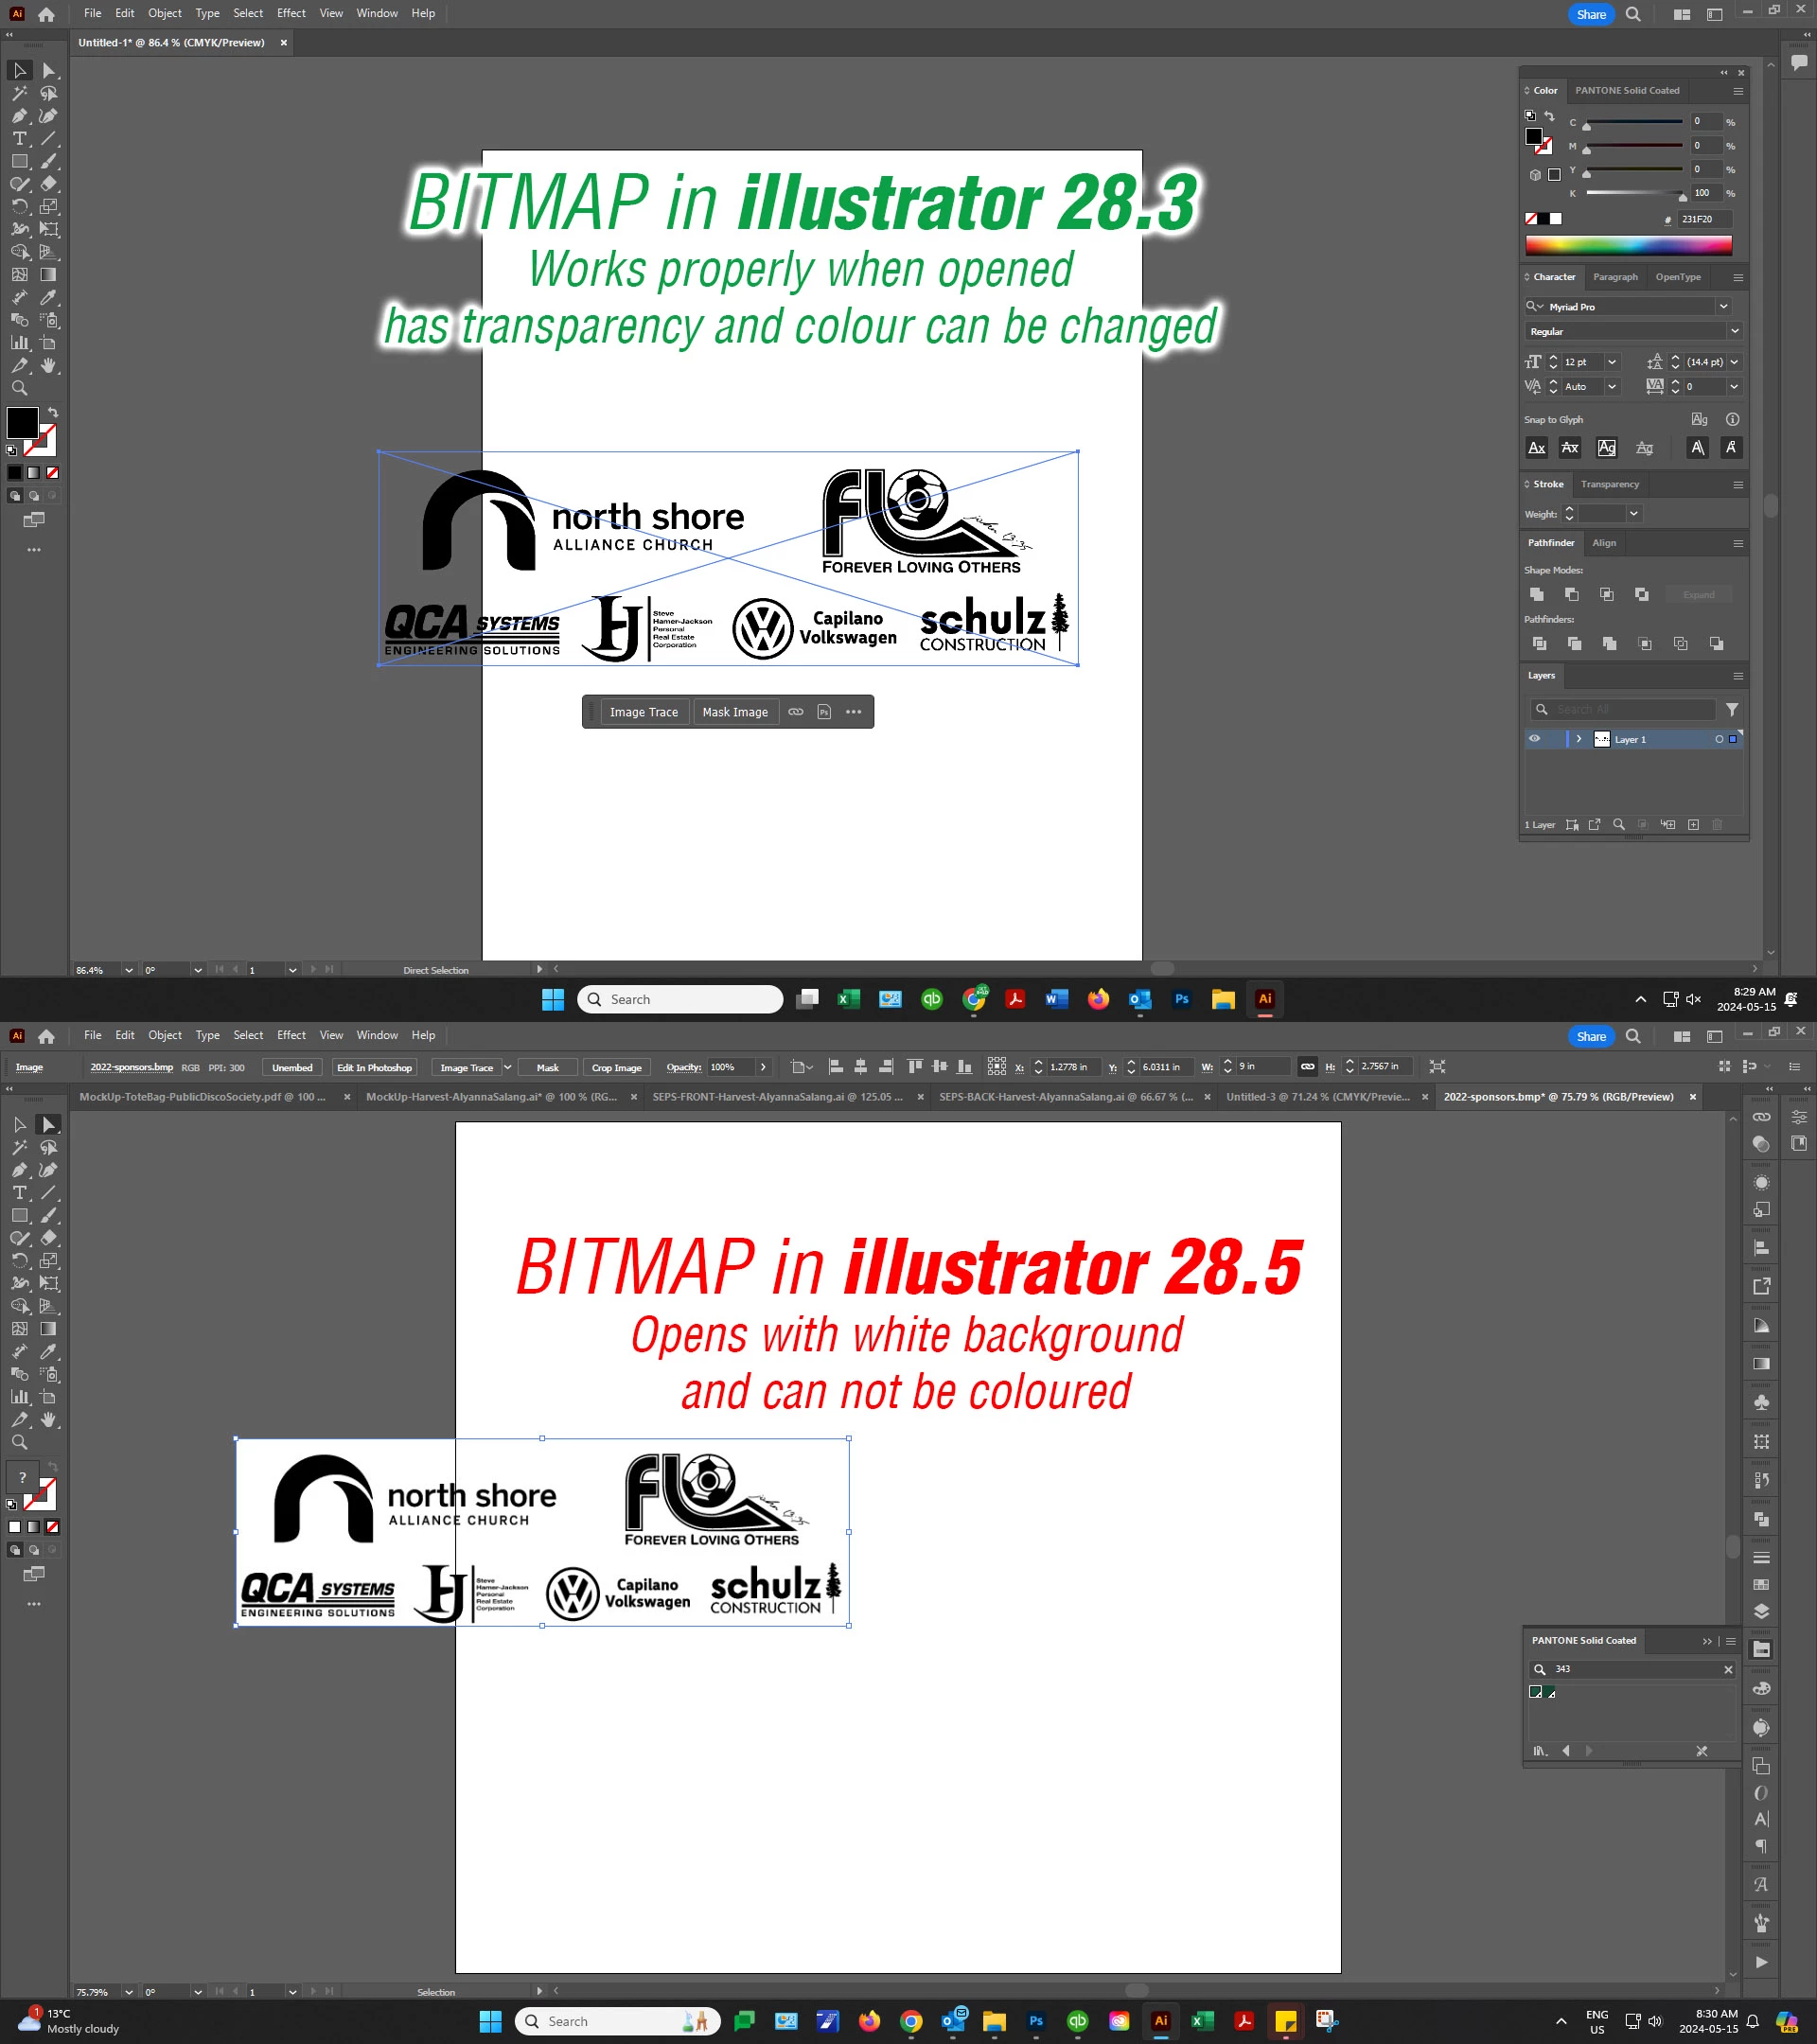Toggle Layer 1 visibility eye icon
Viewport: 1817px width, 2044px height.
click(1534, 739)
